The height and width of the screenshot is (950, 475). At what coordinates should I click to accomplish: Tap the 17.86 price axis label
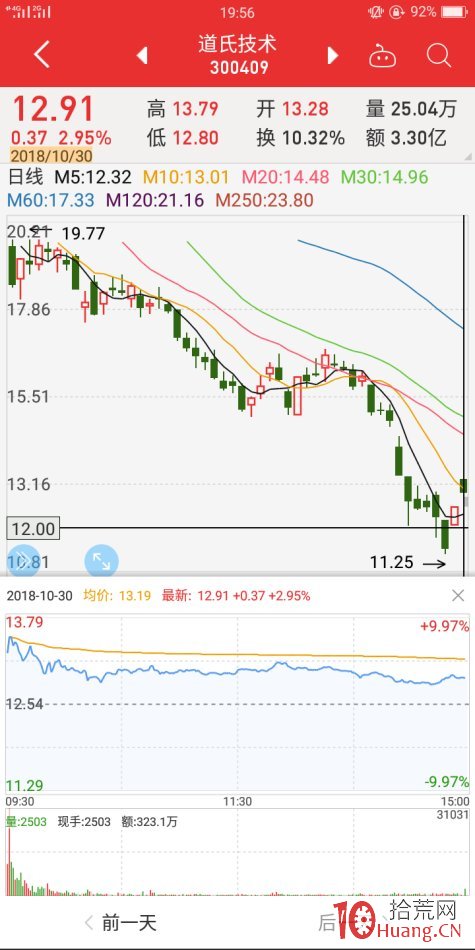[x=28, y=309]
